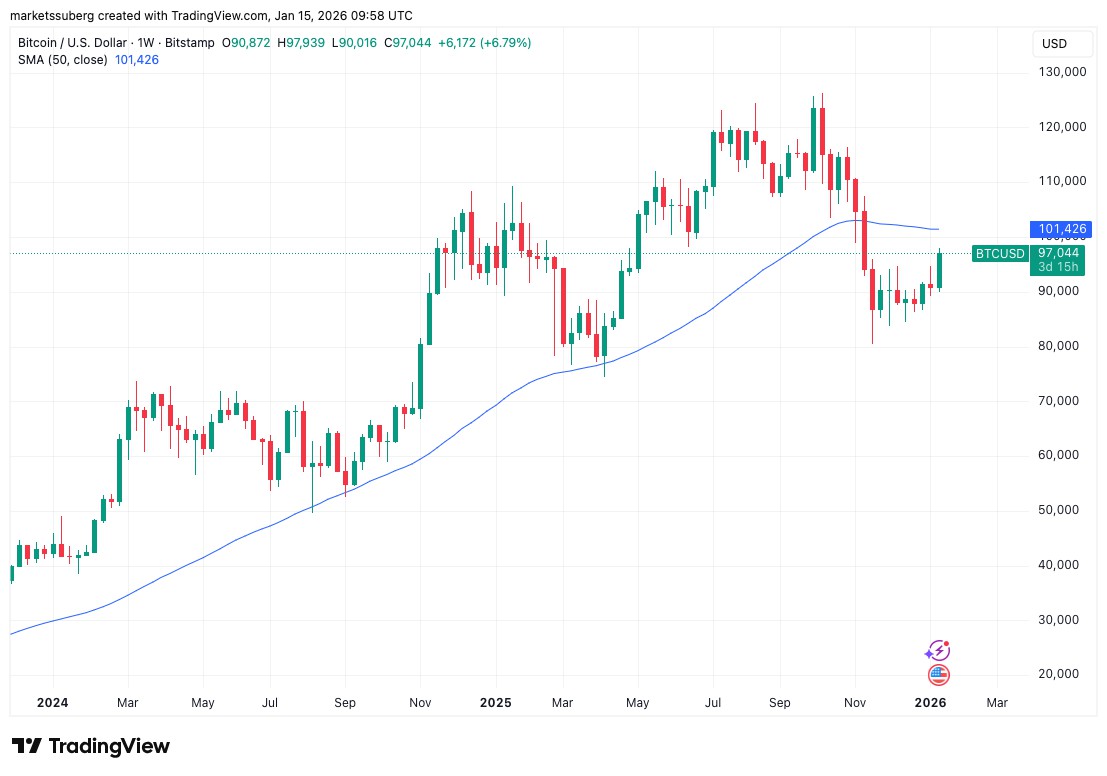Click the purple lightning event icon

pyautogui.click(x=938, y=650)
